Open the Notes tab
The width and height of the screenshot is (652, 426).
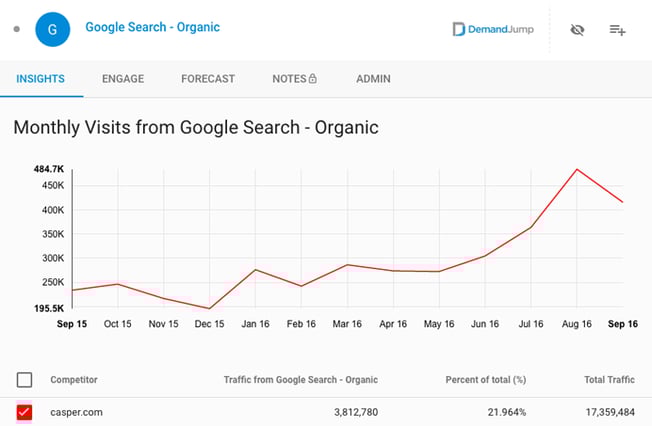coord(294,79)
